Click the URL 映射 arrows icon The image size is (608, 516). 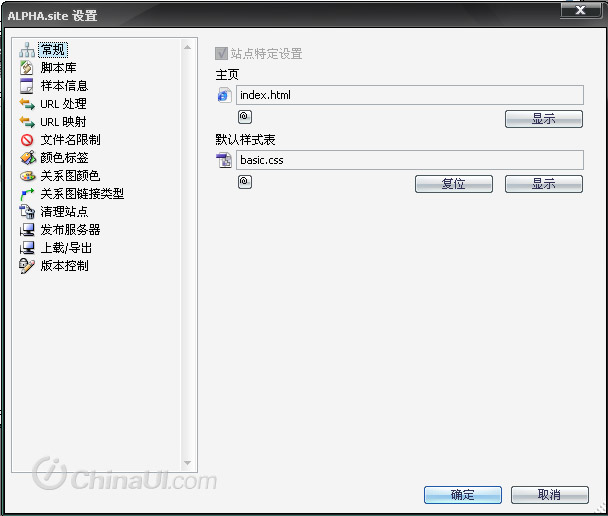27,122
